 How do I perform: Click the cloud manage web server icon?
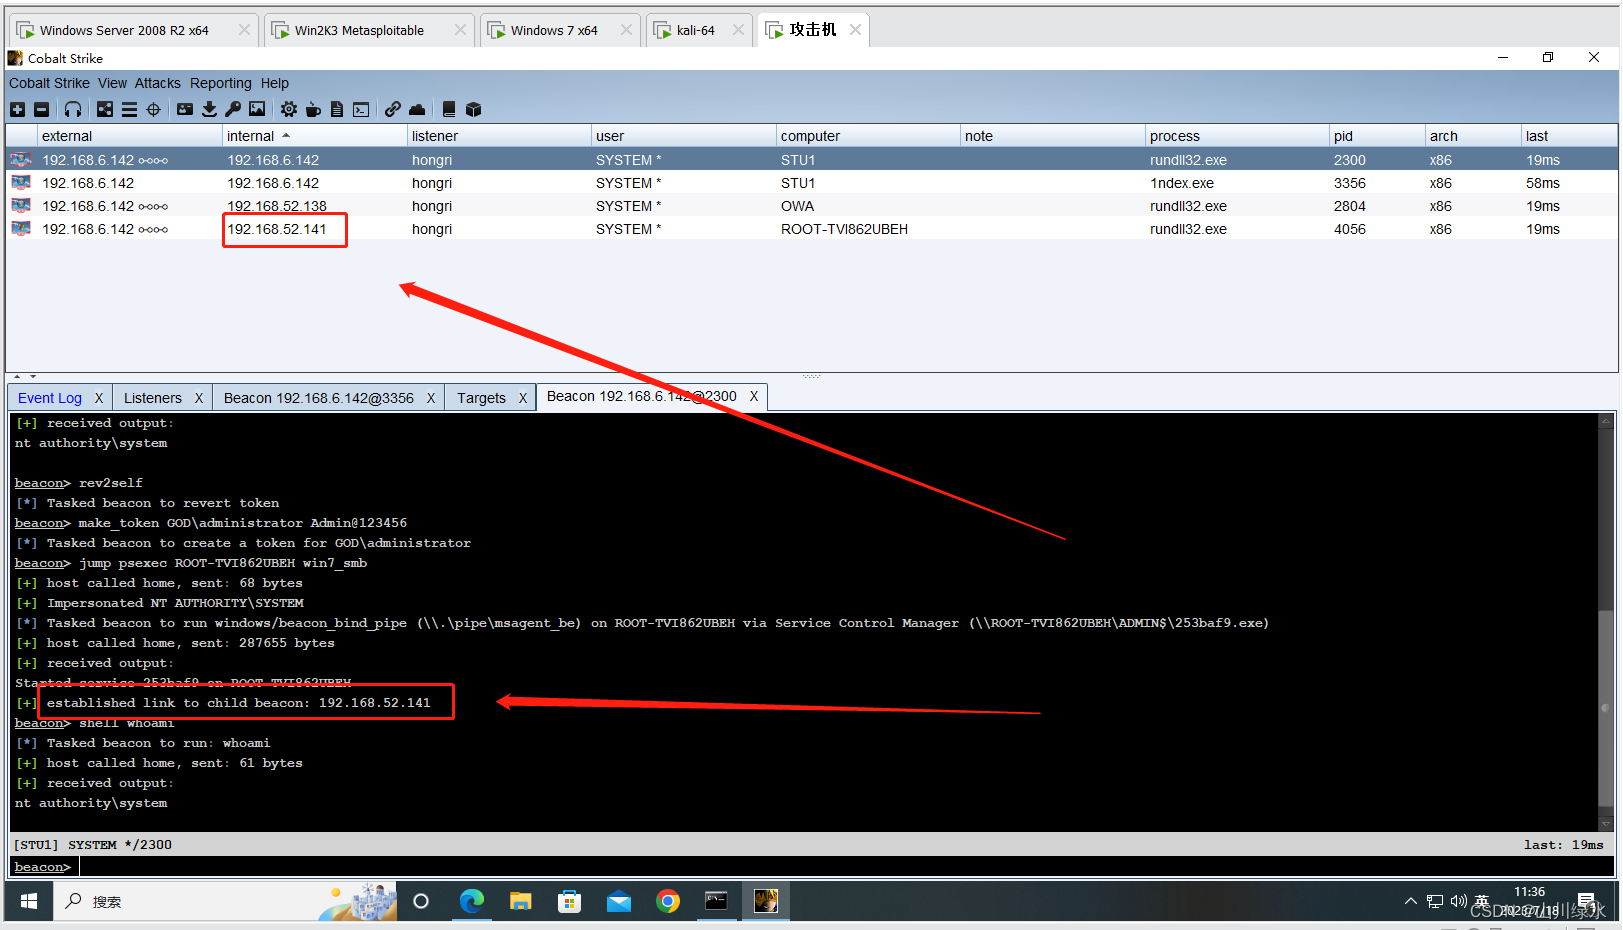pyautogui.click(x=417, y=109)
